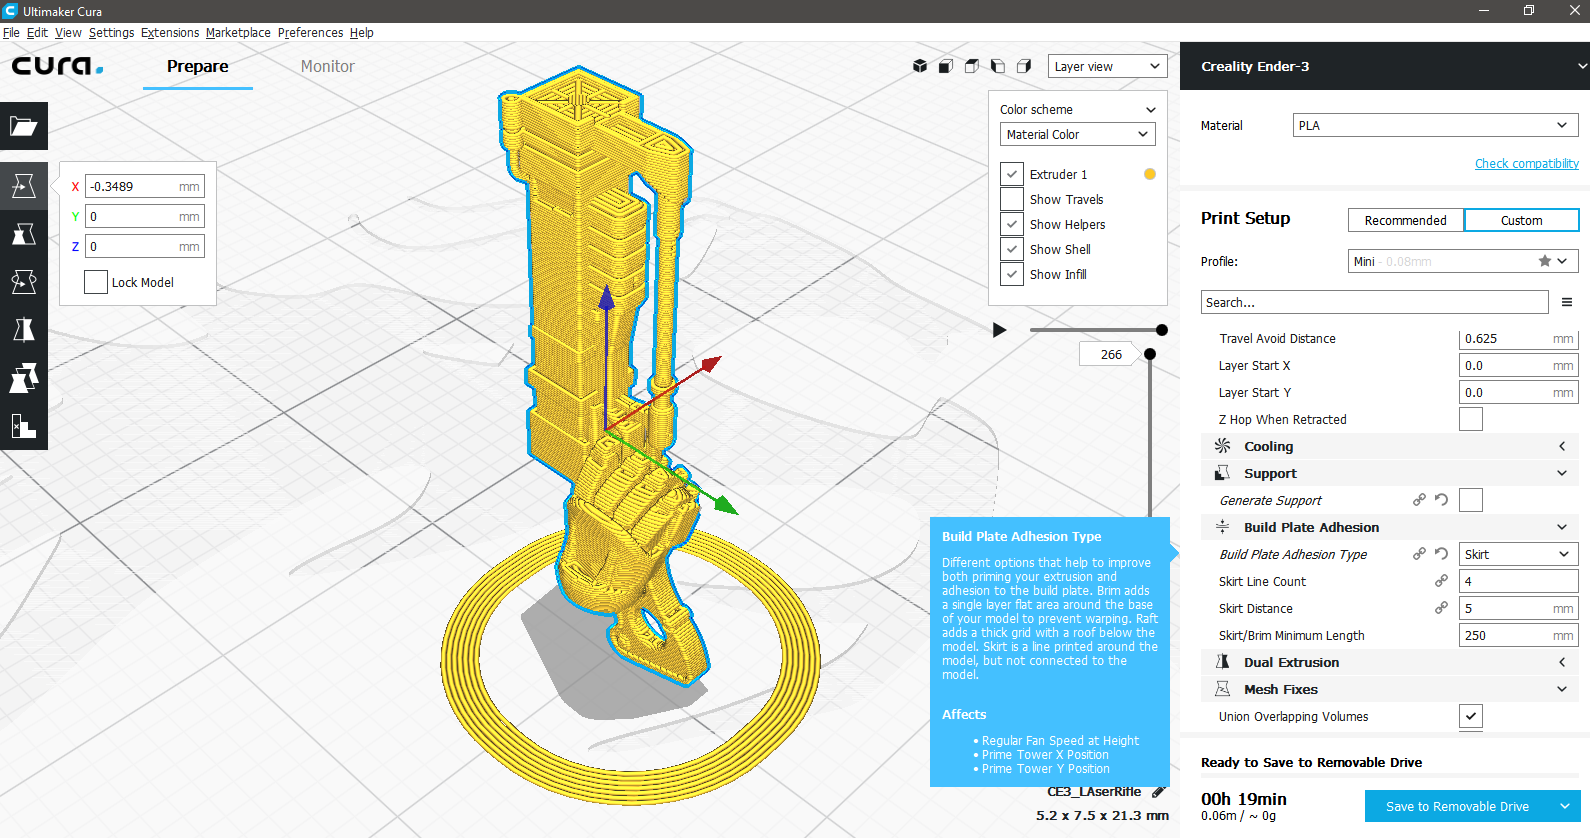Click the pencil icon next to CE3_LAserRifle
1590x838 pixels.
pyautogui.click(x=1158, y=792)
